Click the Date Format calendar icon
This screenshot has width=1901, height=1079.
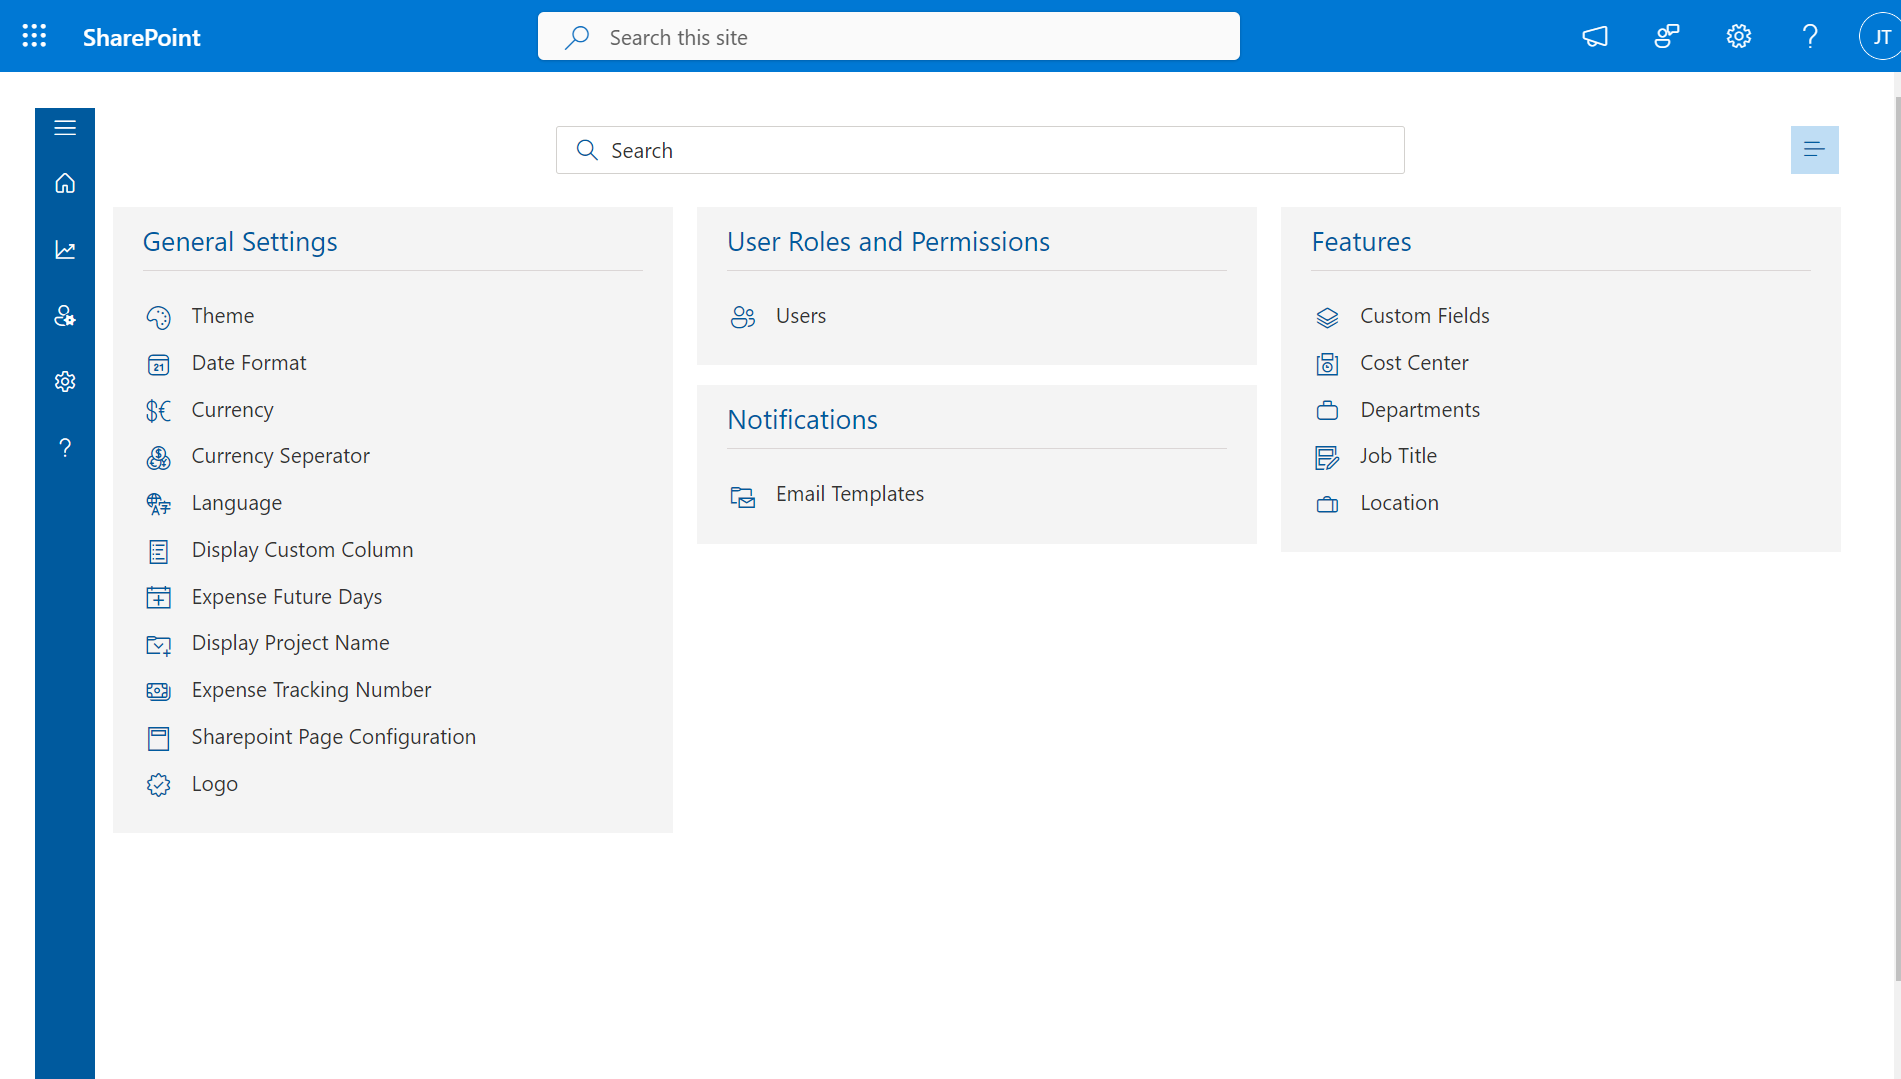[x=158, y=364]
